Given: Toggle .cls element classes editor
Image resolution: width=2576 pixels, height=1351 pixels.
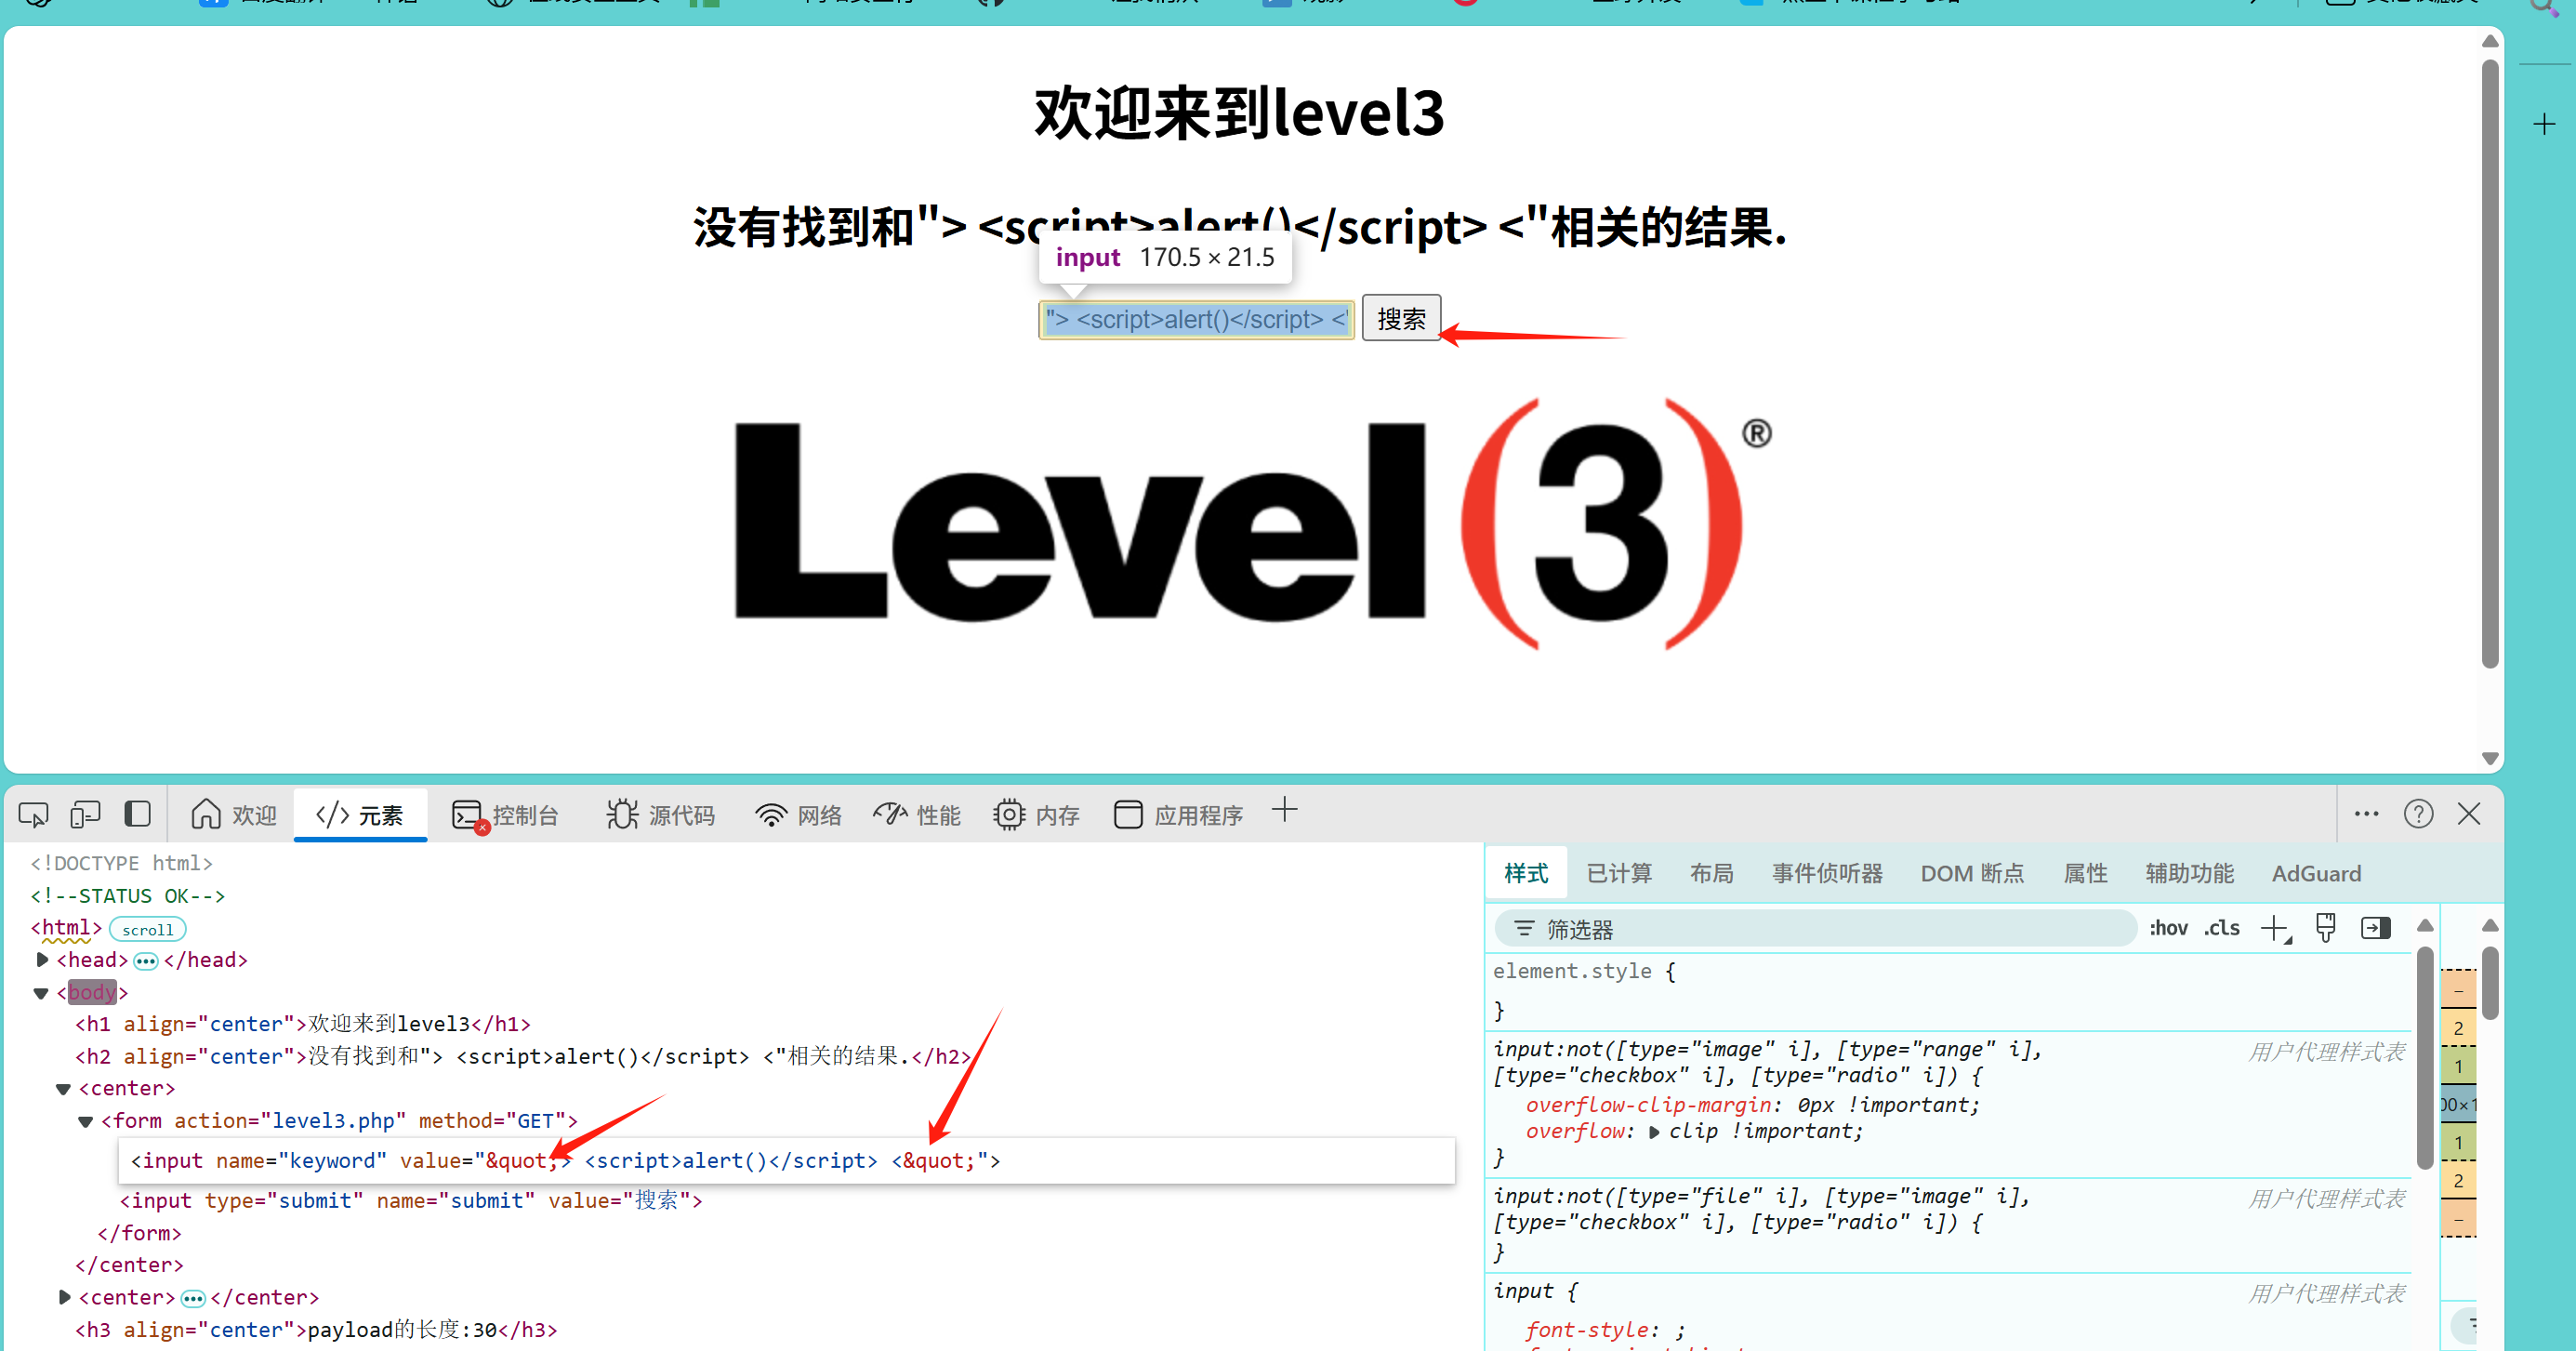Looking at the screenshot, I should [2222, 928].
